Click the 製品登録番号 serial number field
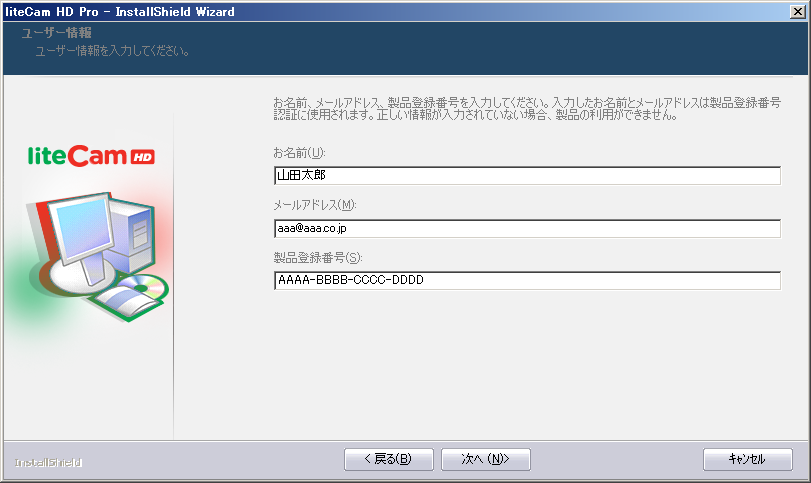The image size is (811, 483). [527, 280]
